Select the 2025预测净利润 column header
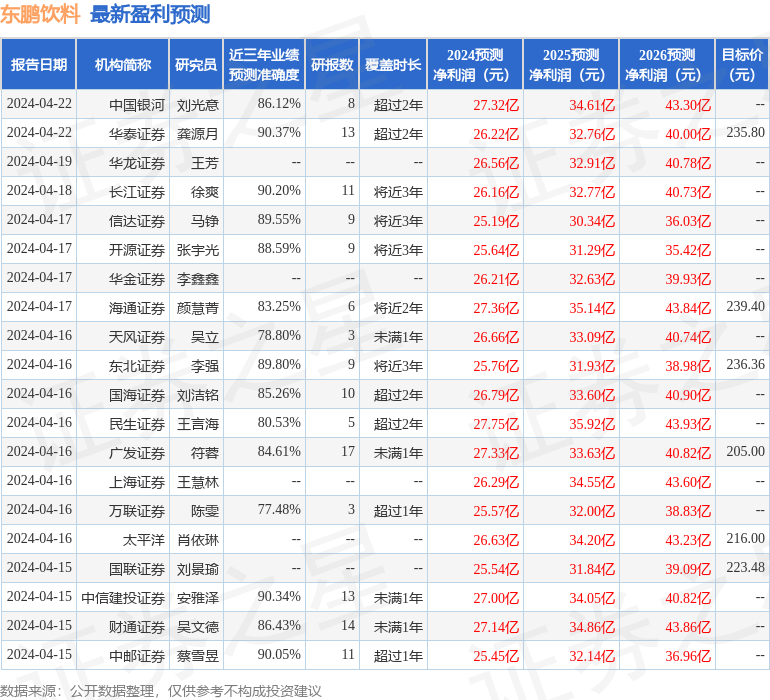 (x=571, y=64)
